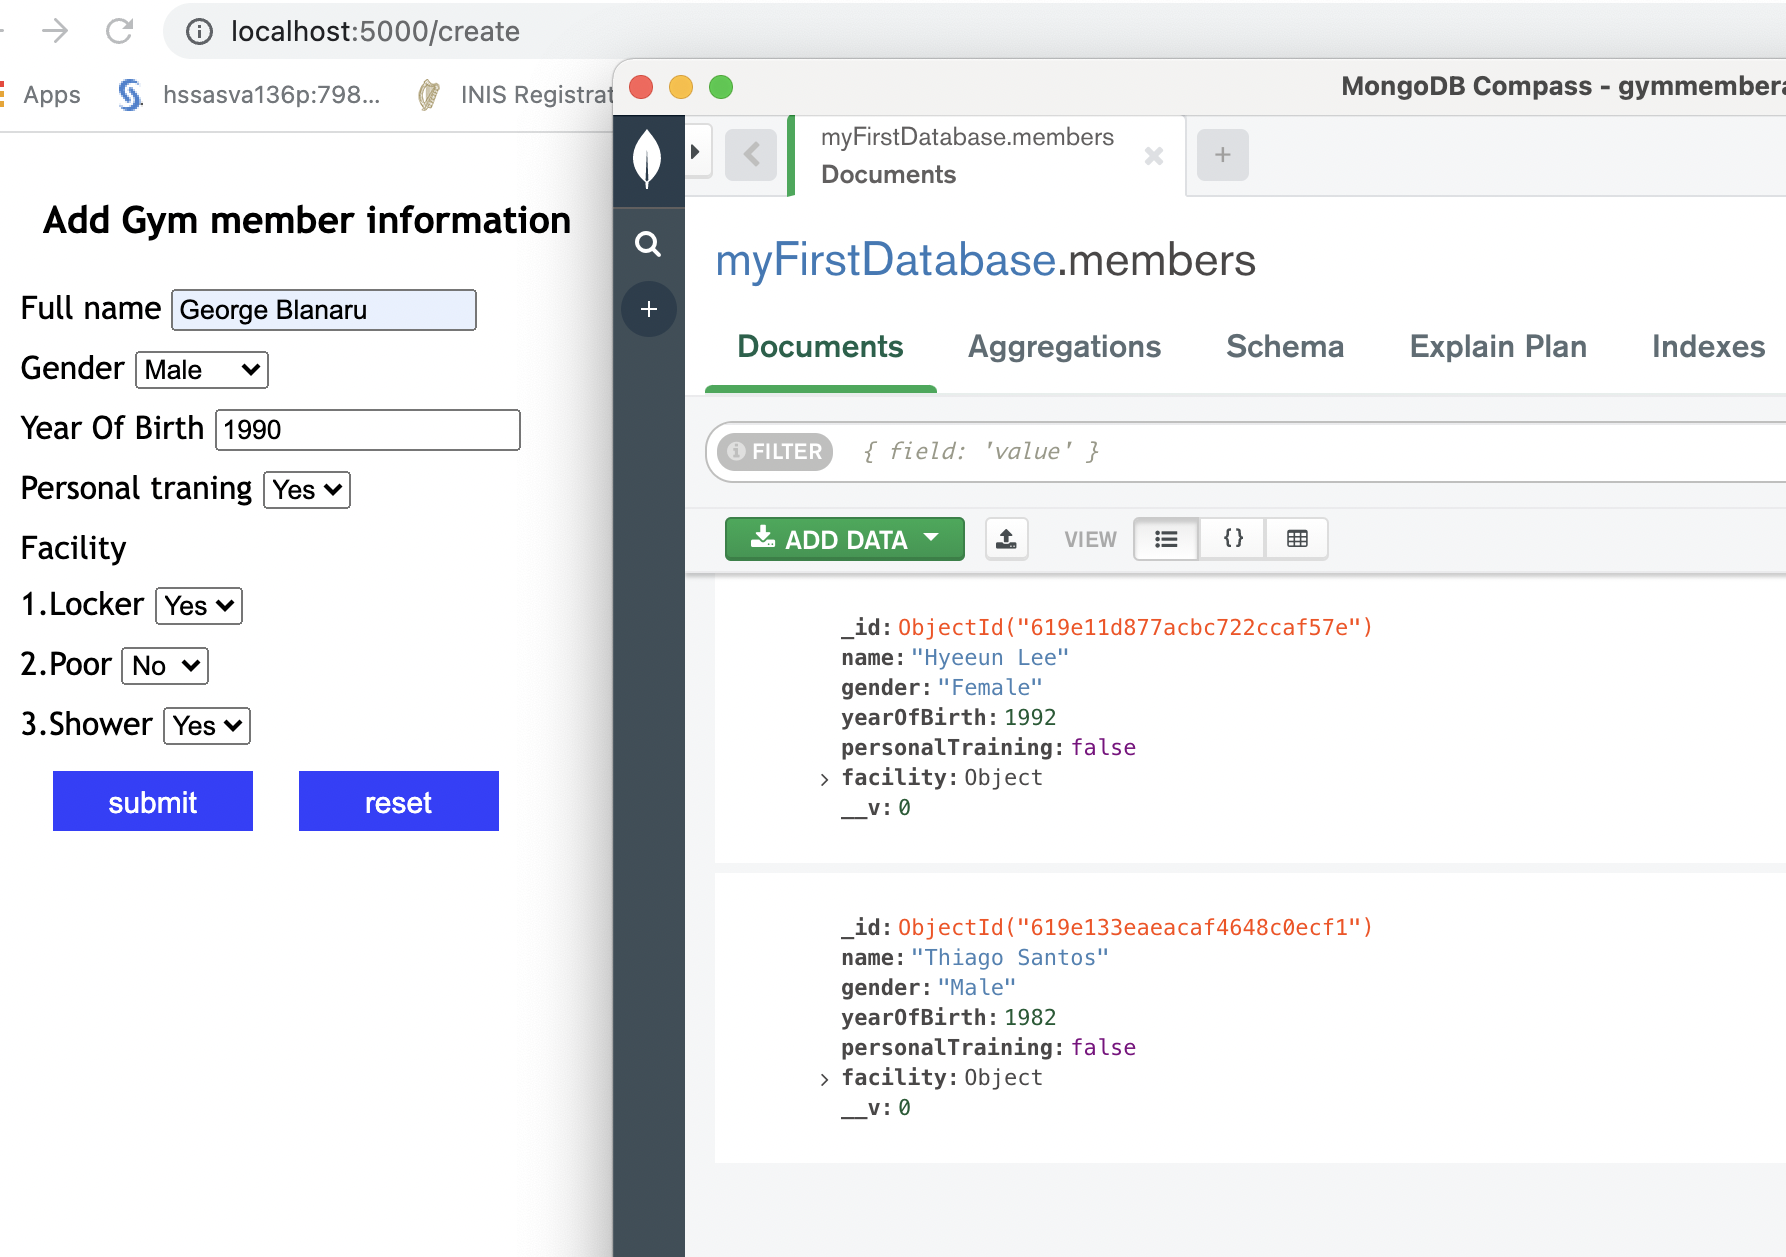Viewport: 1786px width, 1257px height.
Task: Open the Aggregations tab
Action: (x=1064, y=347)
